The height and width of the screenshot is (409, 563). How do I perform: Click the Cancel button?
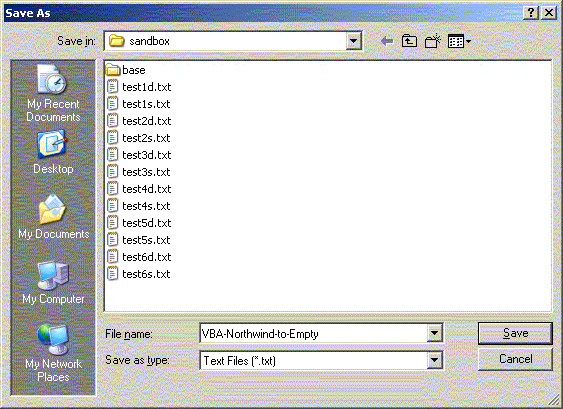tap(515, 359)
